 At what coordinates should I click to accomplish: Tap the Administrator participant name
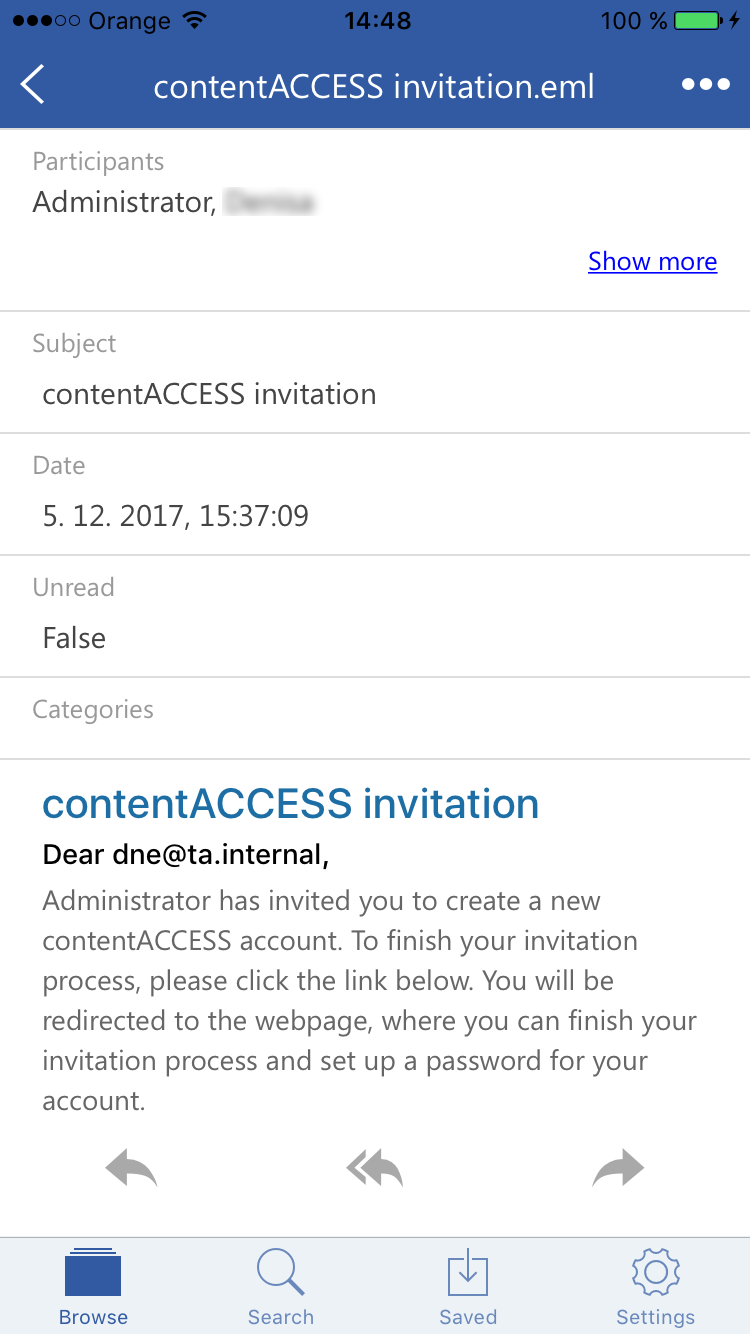[x=122, y=203]
